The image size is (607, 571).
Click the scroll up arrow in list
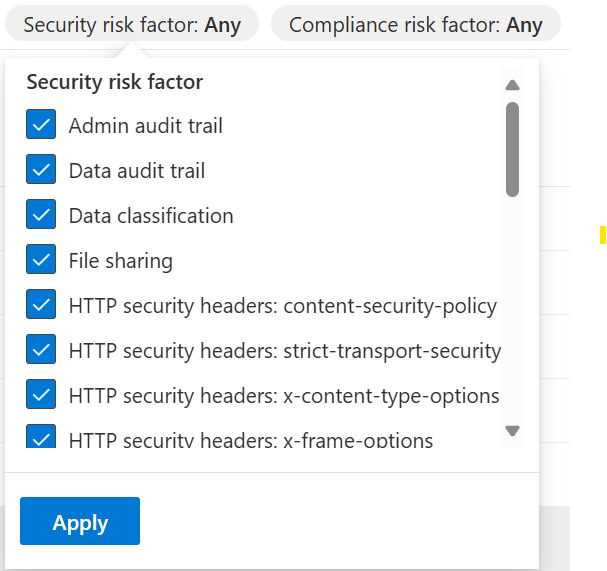tap(513, 86)
